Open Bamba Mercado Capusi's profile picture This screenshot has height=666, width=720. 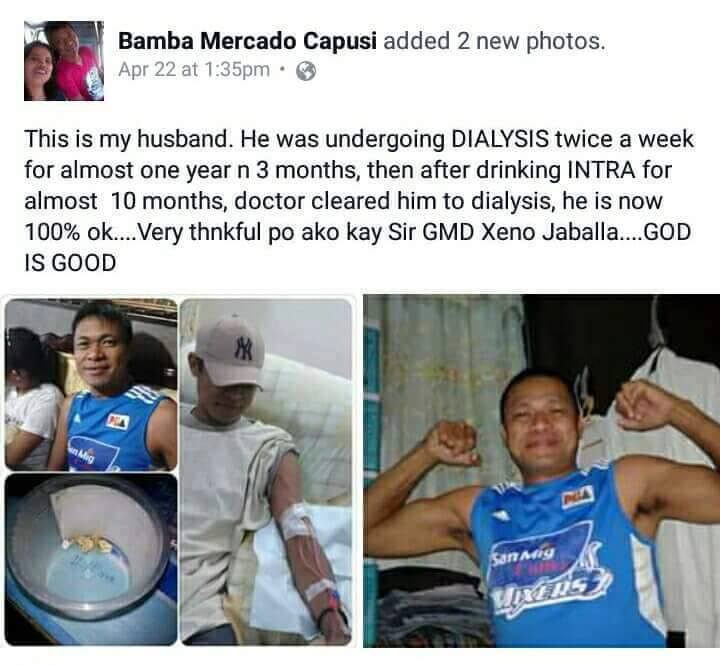(x=64, y=61)
